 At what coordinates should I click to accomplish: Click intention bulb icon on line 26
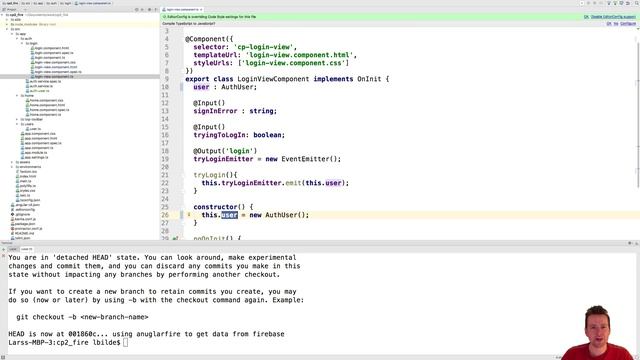point(189,215)
